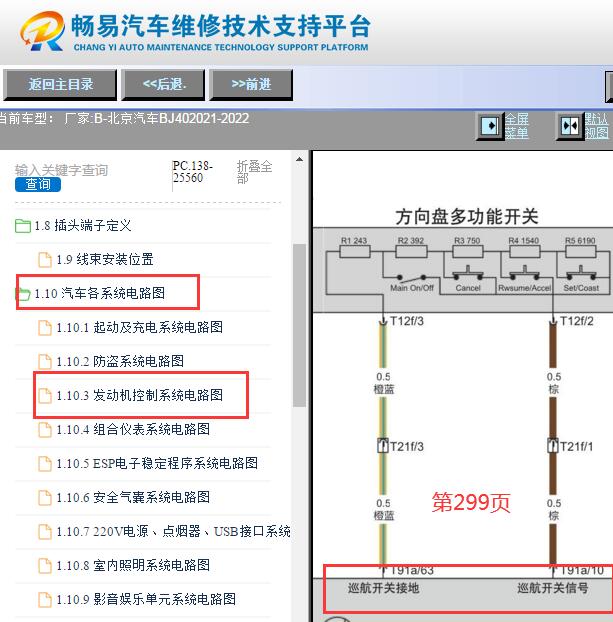613x622 pixels.
Task: Open 1.10.9 影音娱乐单元系统电路图
Action: click(x=146, y=599)
